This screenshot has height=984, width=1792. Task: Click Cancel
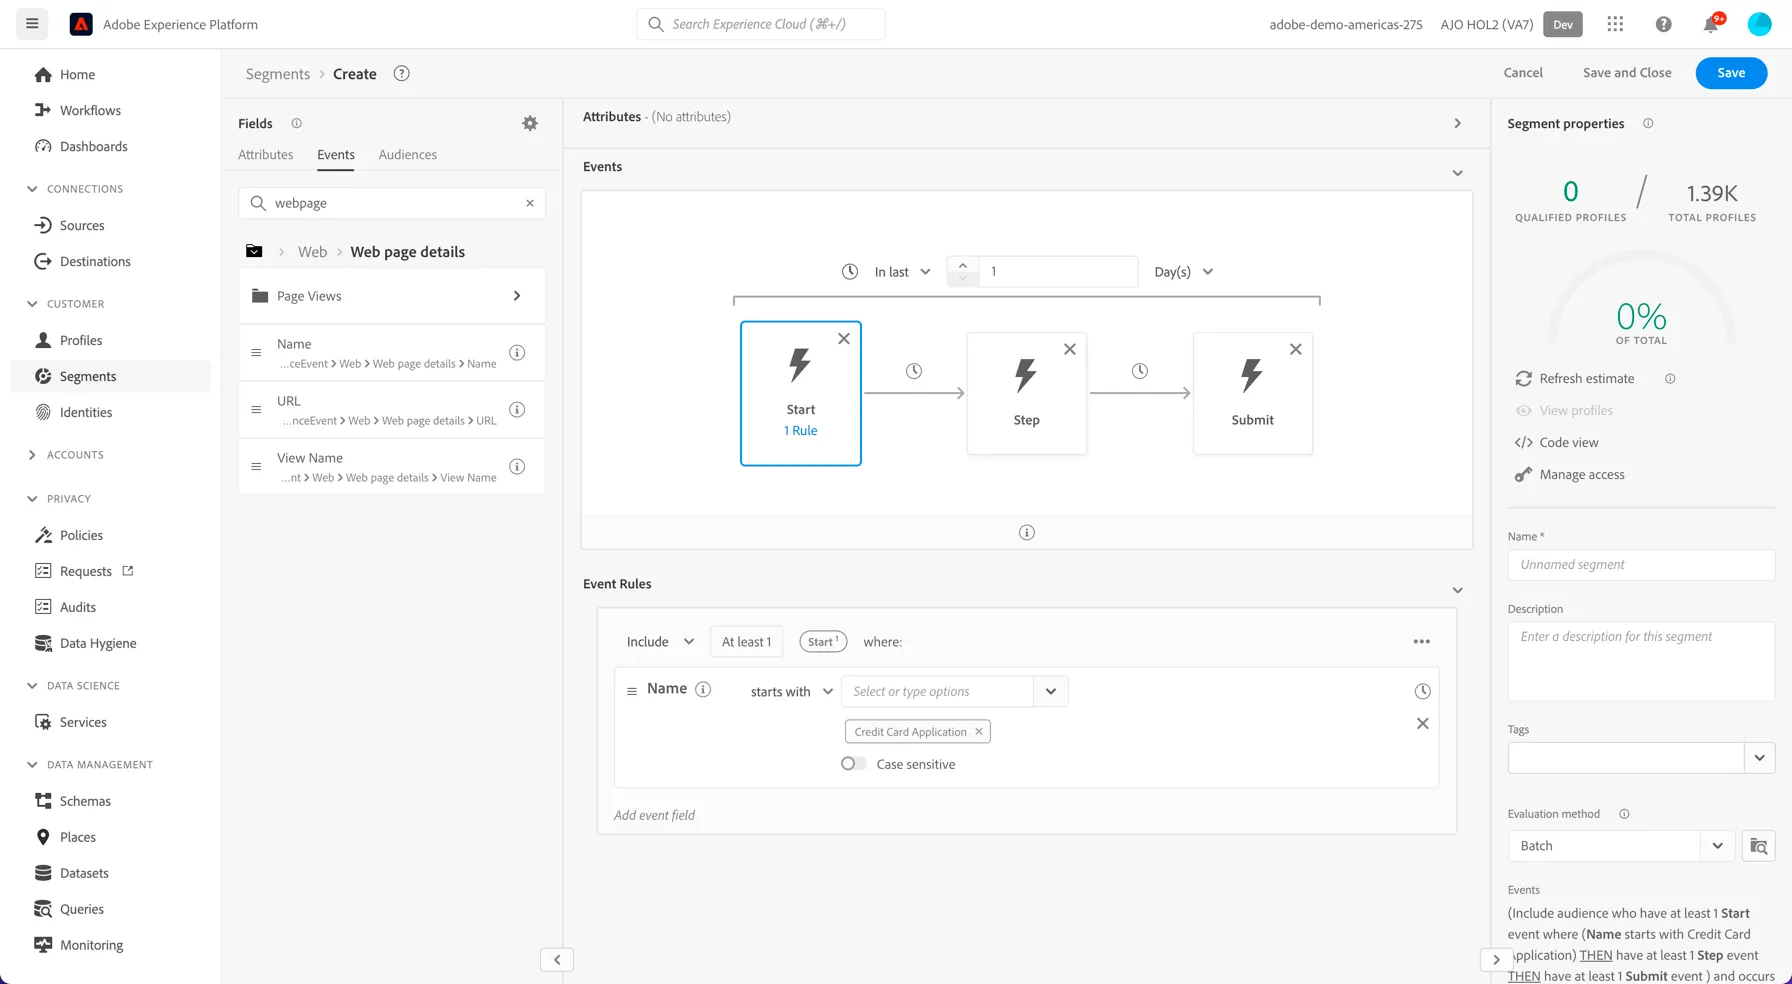pyautogui.click(x=1523, y=73)
